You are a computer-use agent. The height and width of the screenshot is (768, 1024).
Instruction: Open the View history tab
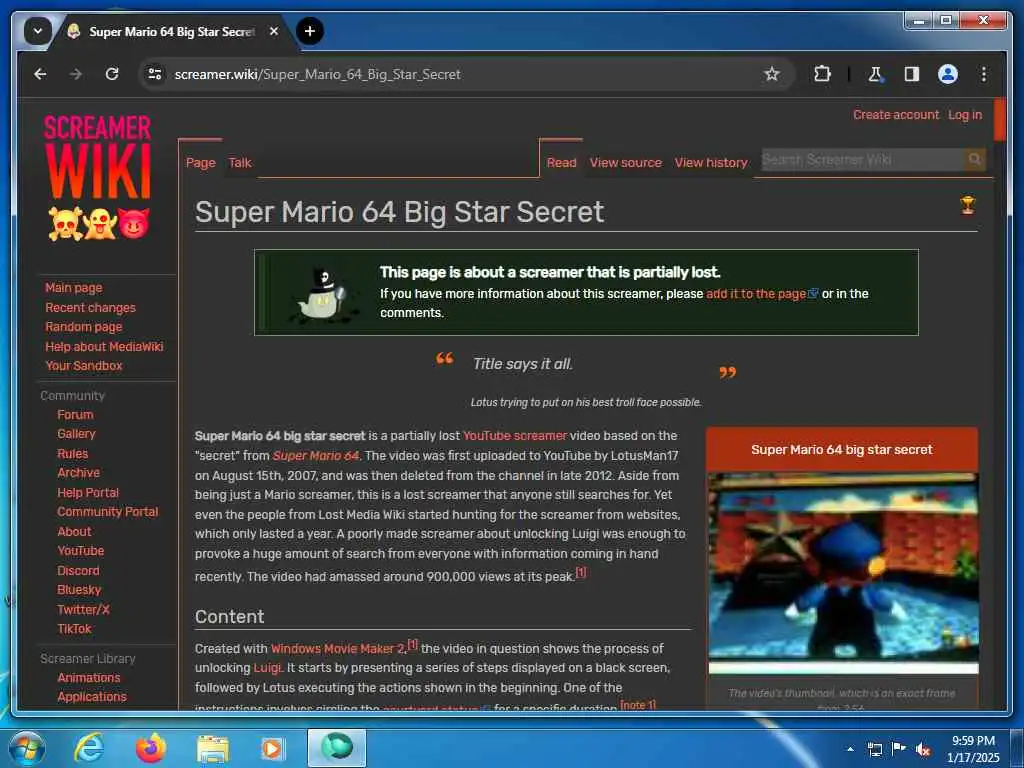pyautogui.click(x=711, y=163)
